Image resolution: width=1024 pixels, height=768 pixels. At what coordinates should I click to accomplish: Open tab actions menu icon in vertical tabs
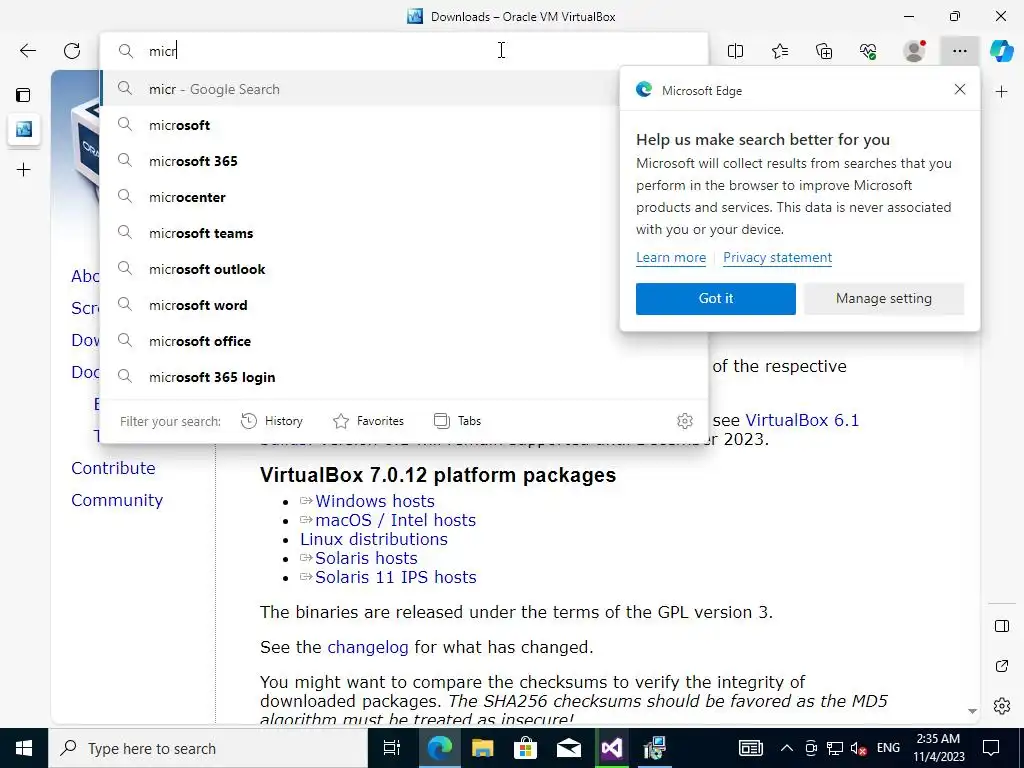click(x=24, y=95)
